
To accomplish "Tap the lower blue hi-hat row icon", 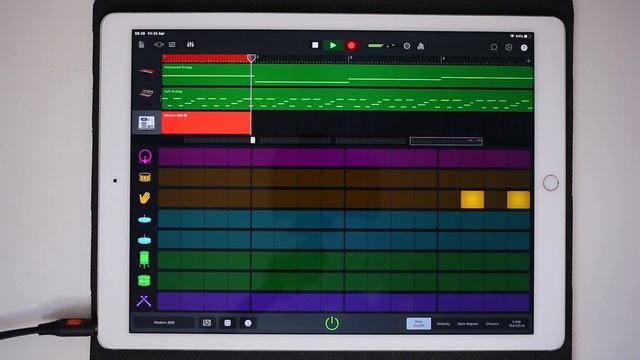I will tap(144, 240).
